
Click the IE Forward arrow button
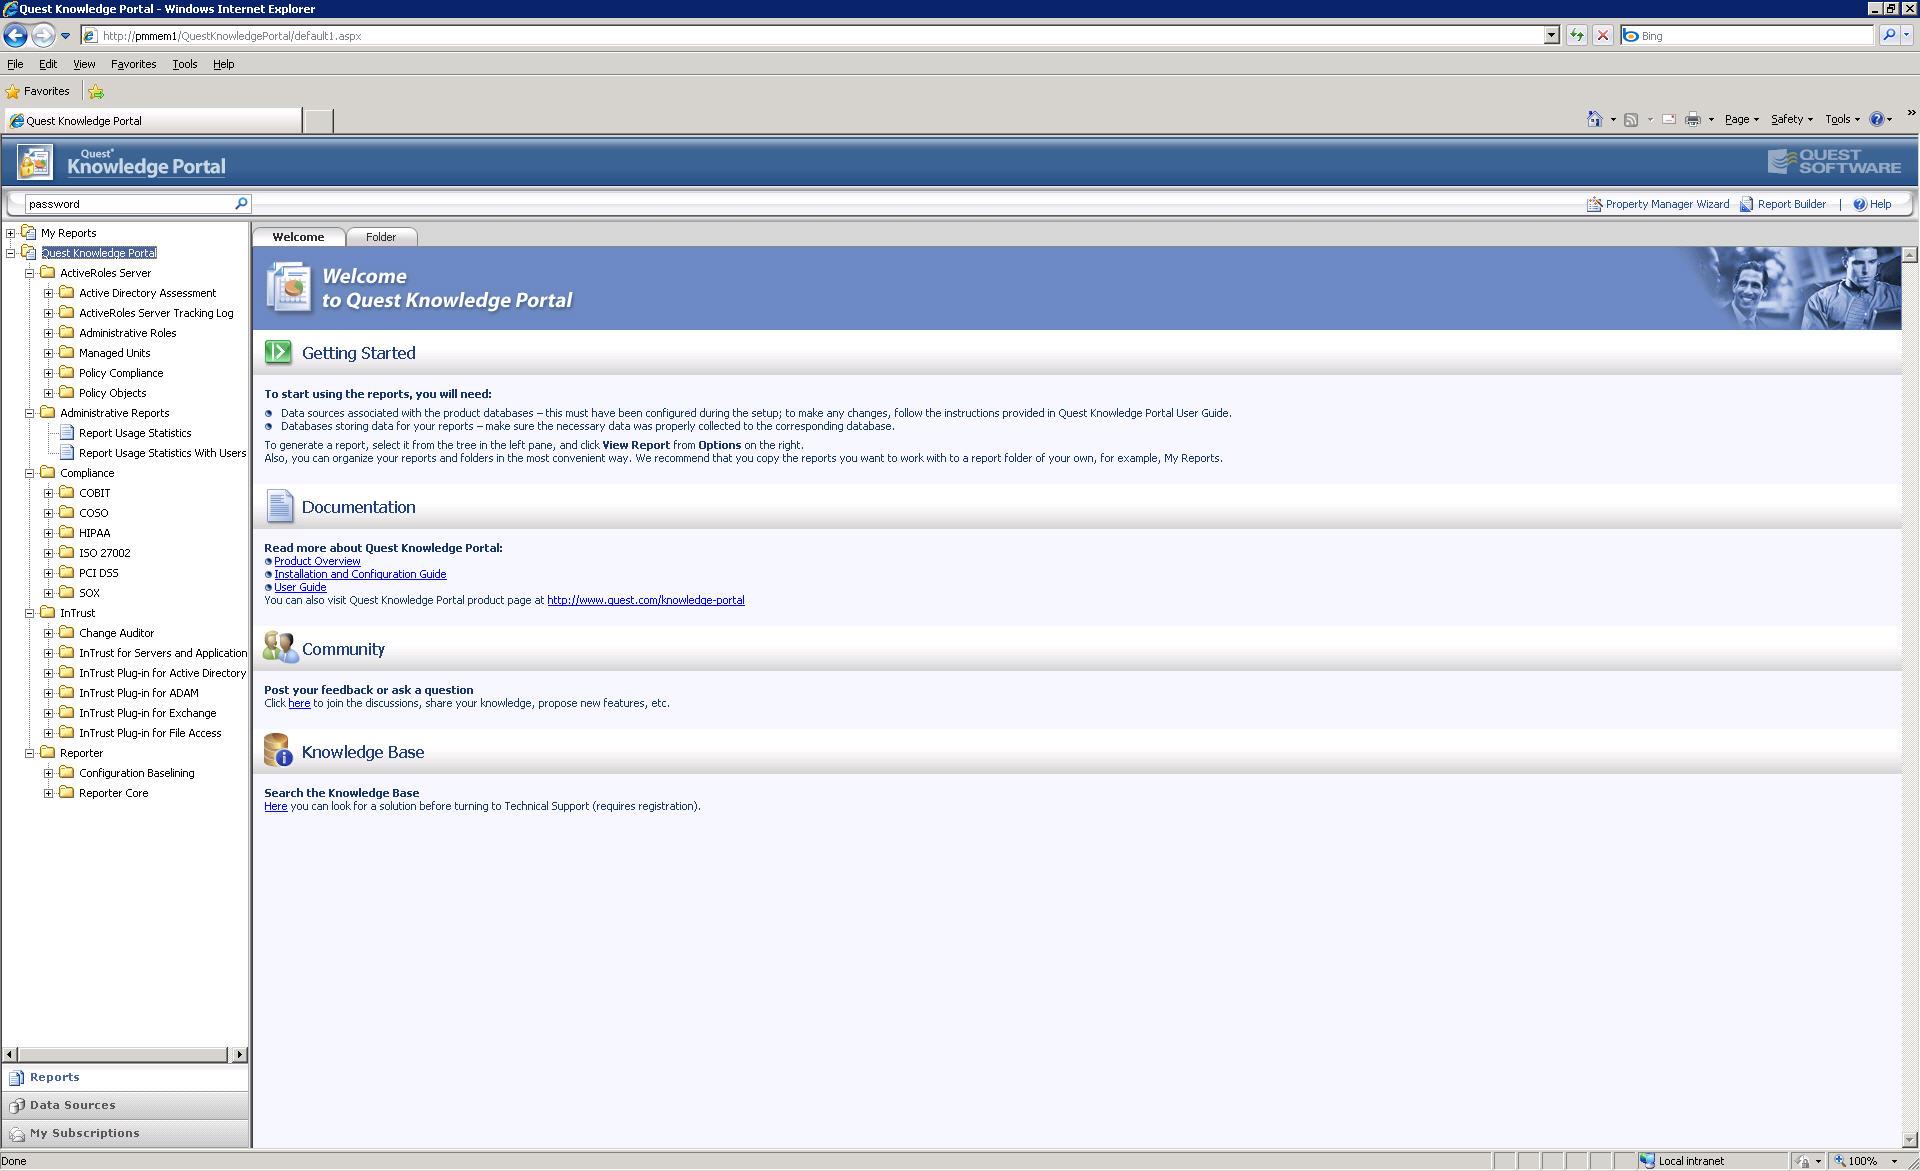tap(43, 35)
